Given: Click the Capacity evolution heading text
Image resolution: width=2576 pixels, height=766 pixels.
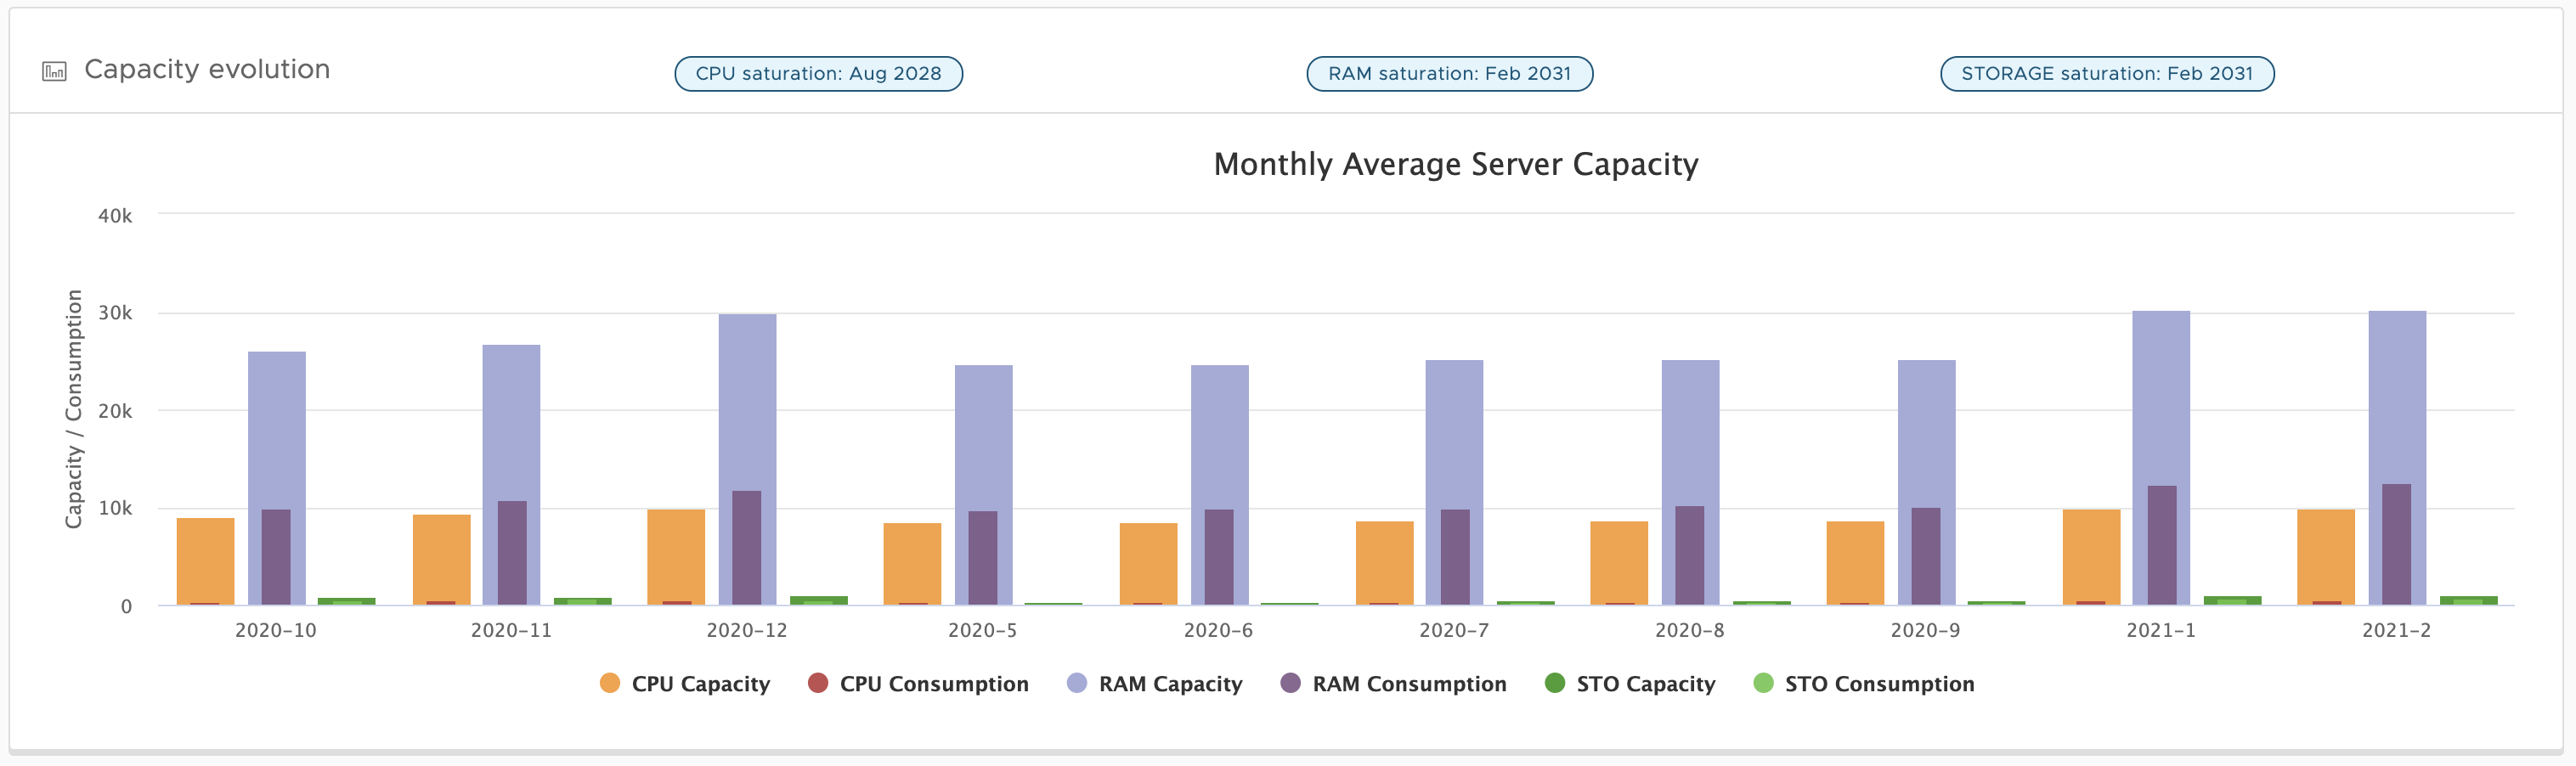Looking at the screenshot, I should tap(207, 69).
